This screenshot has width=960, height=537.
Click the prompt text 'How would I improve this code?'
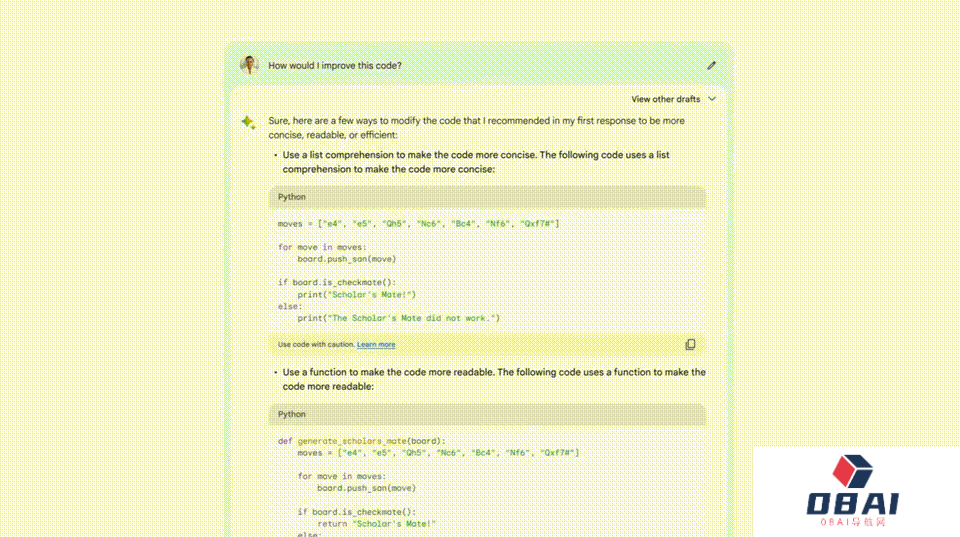[x=335, y=66]
